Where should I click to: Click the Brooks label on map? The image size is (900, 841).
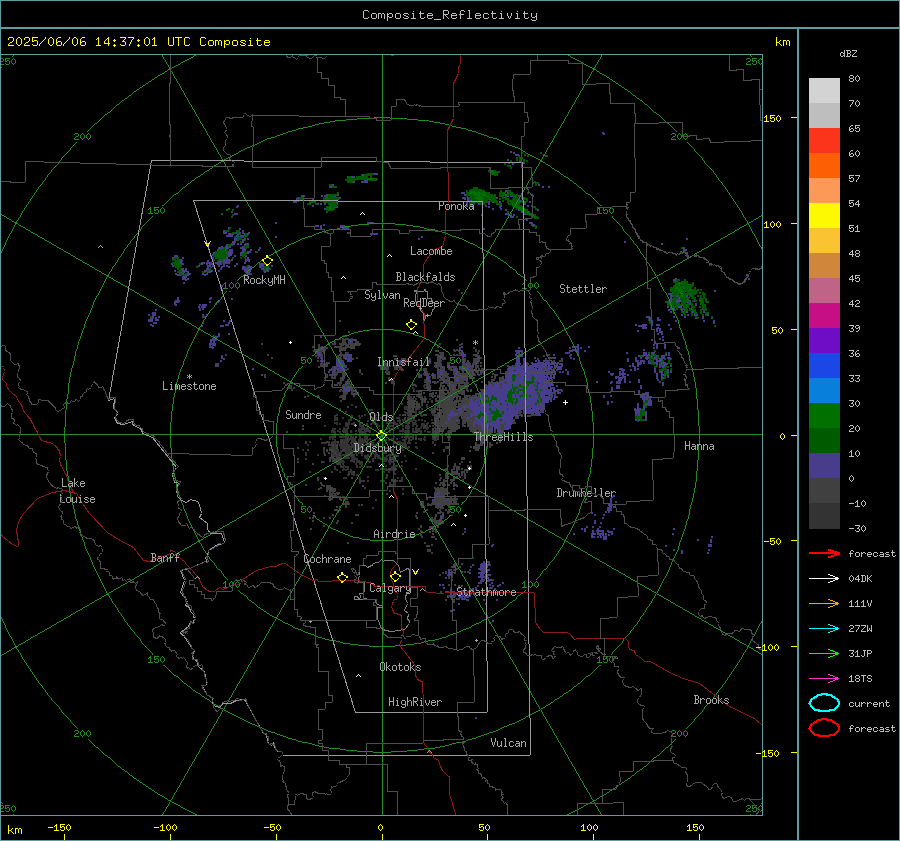(711, 700)
